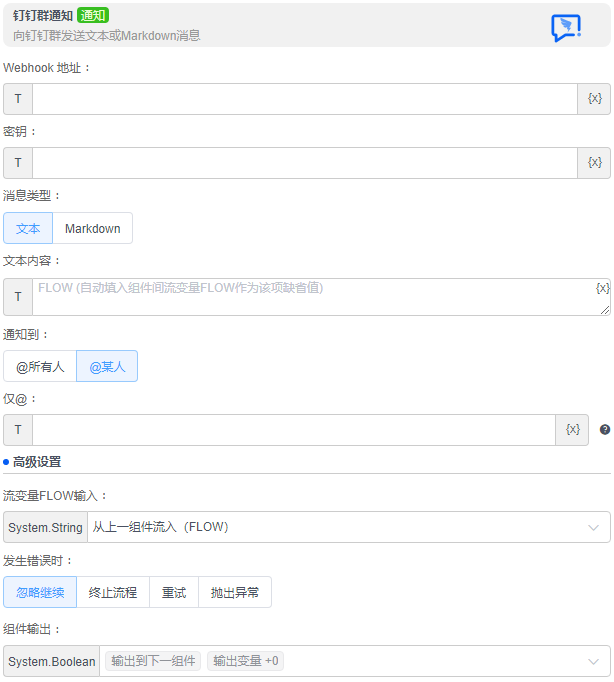Image resolution: width=614 pixels, height=682 pixels.
Task: Click the 输出变量 +0 tag
Action: click(x=245, y=661)
